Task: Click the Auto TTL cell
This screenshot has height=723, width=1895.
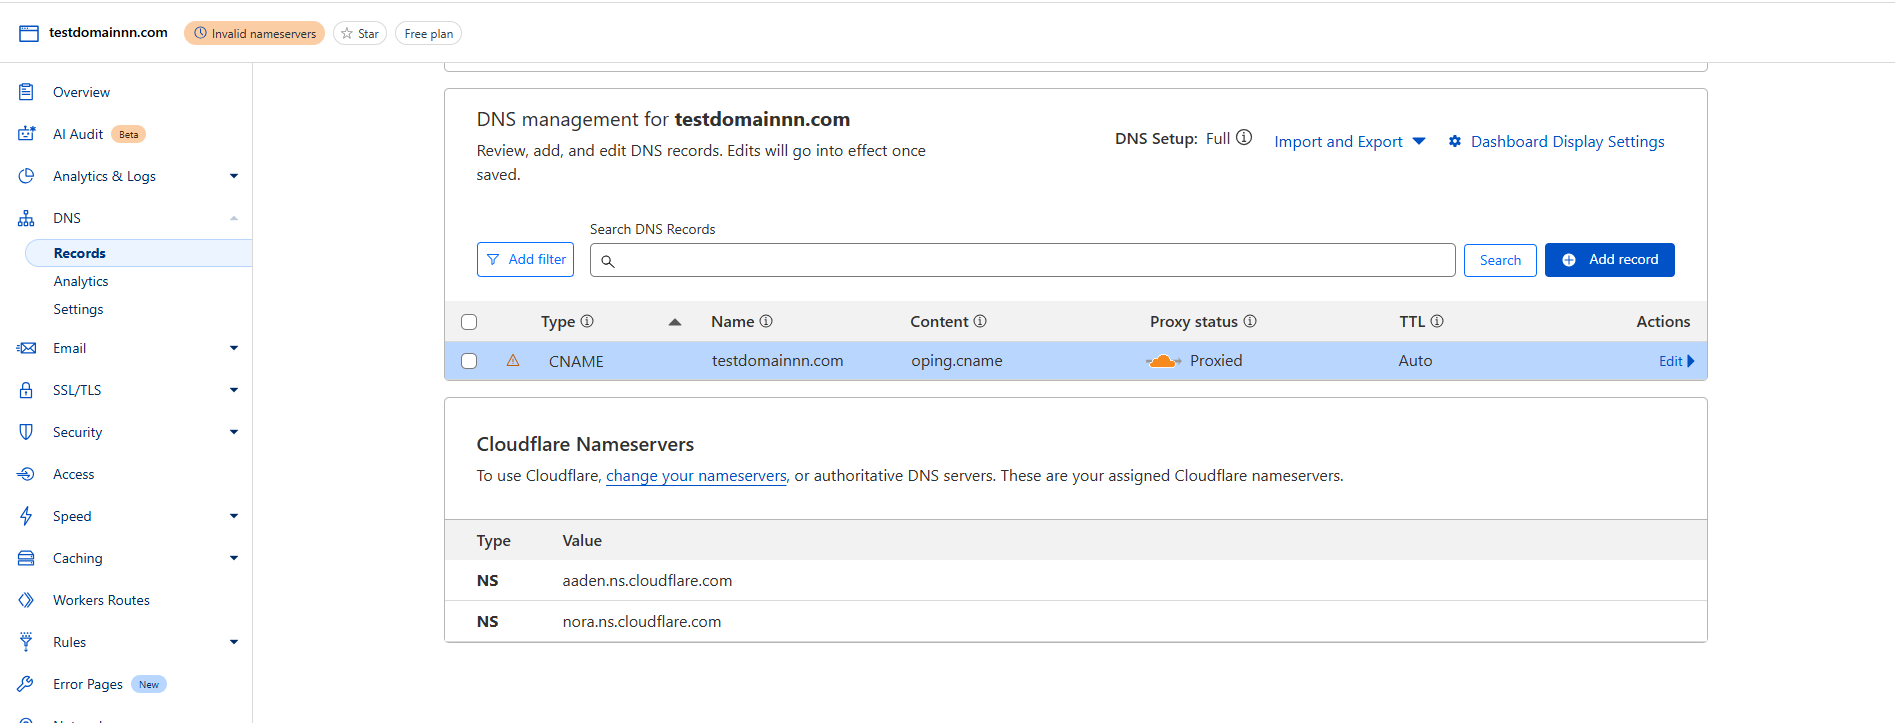Action: 1415,361
